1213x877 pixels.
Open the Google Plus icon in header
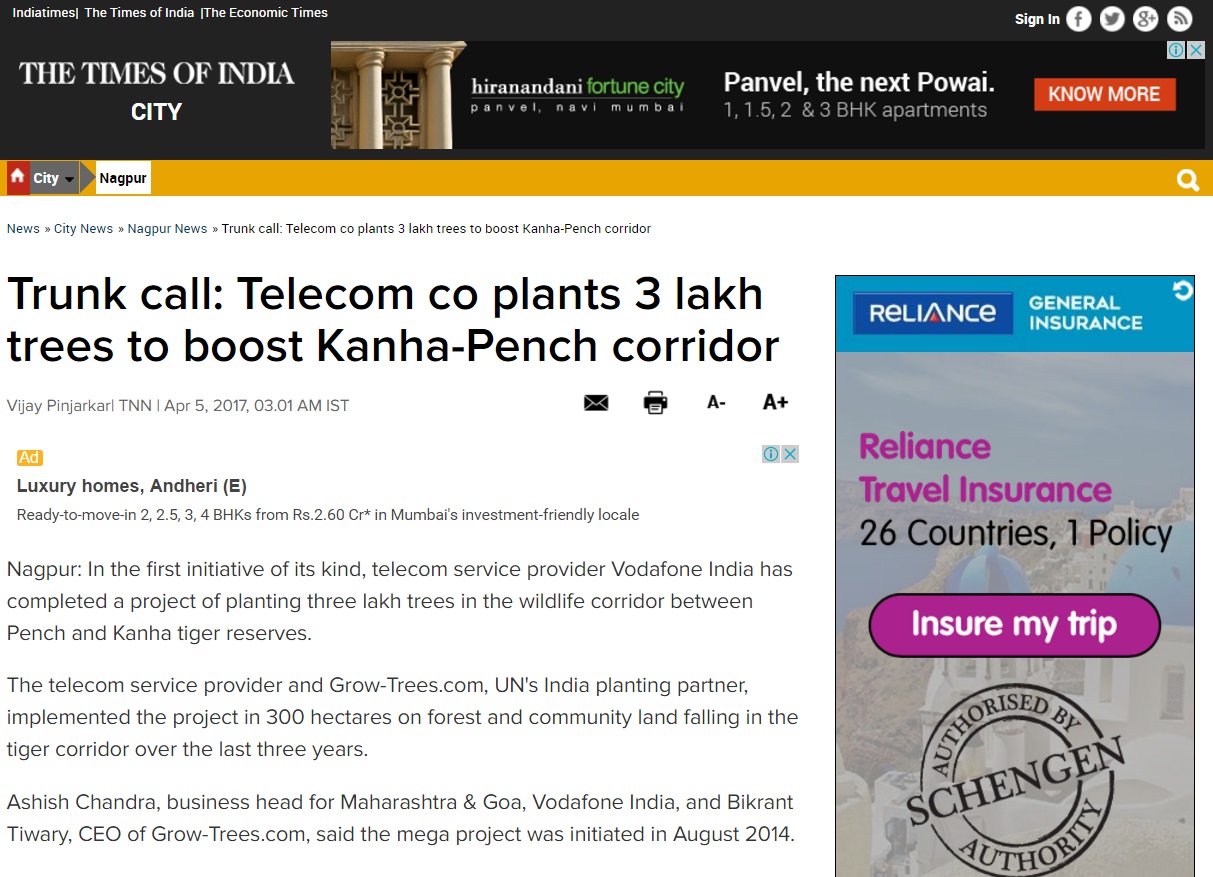tap(1146, 19)
